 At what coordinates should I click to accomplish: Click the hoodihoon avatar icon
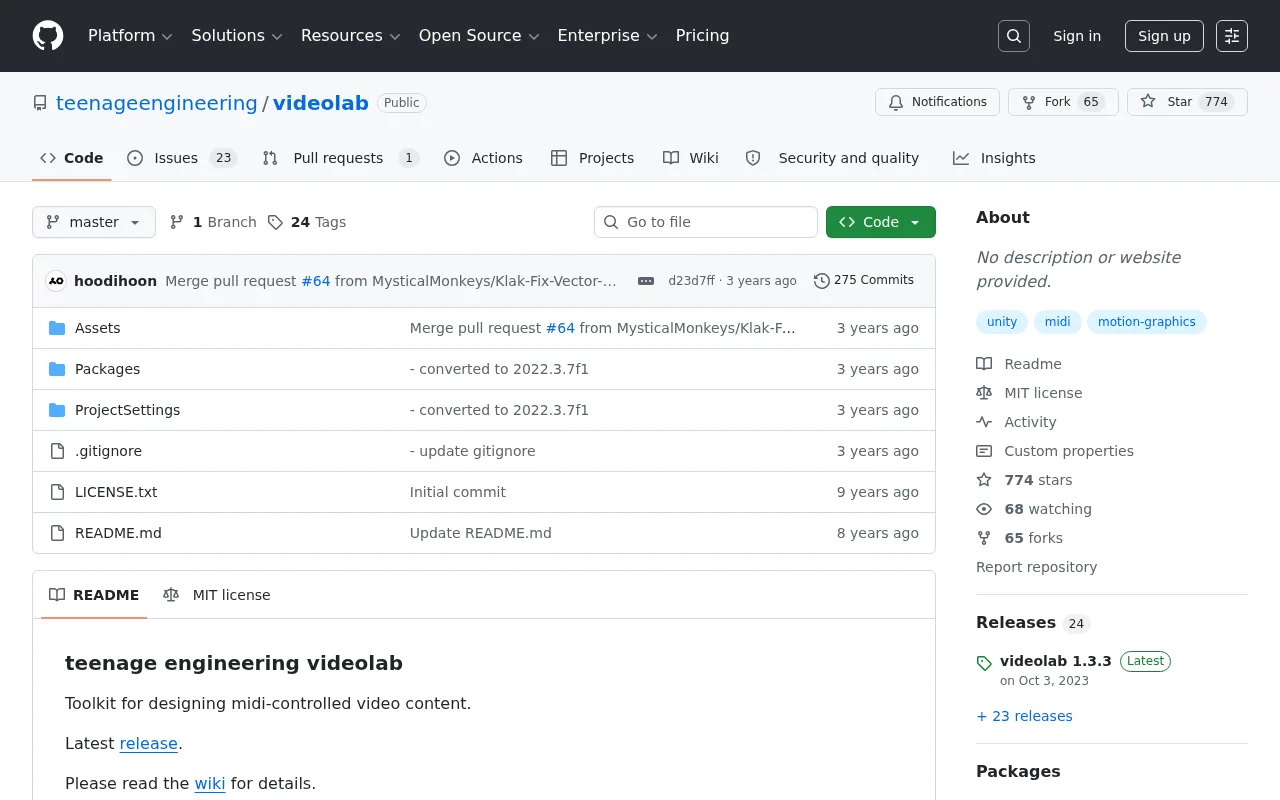pyautogui.click(x=56, y=281)
